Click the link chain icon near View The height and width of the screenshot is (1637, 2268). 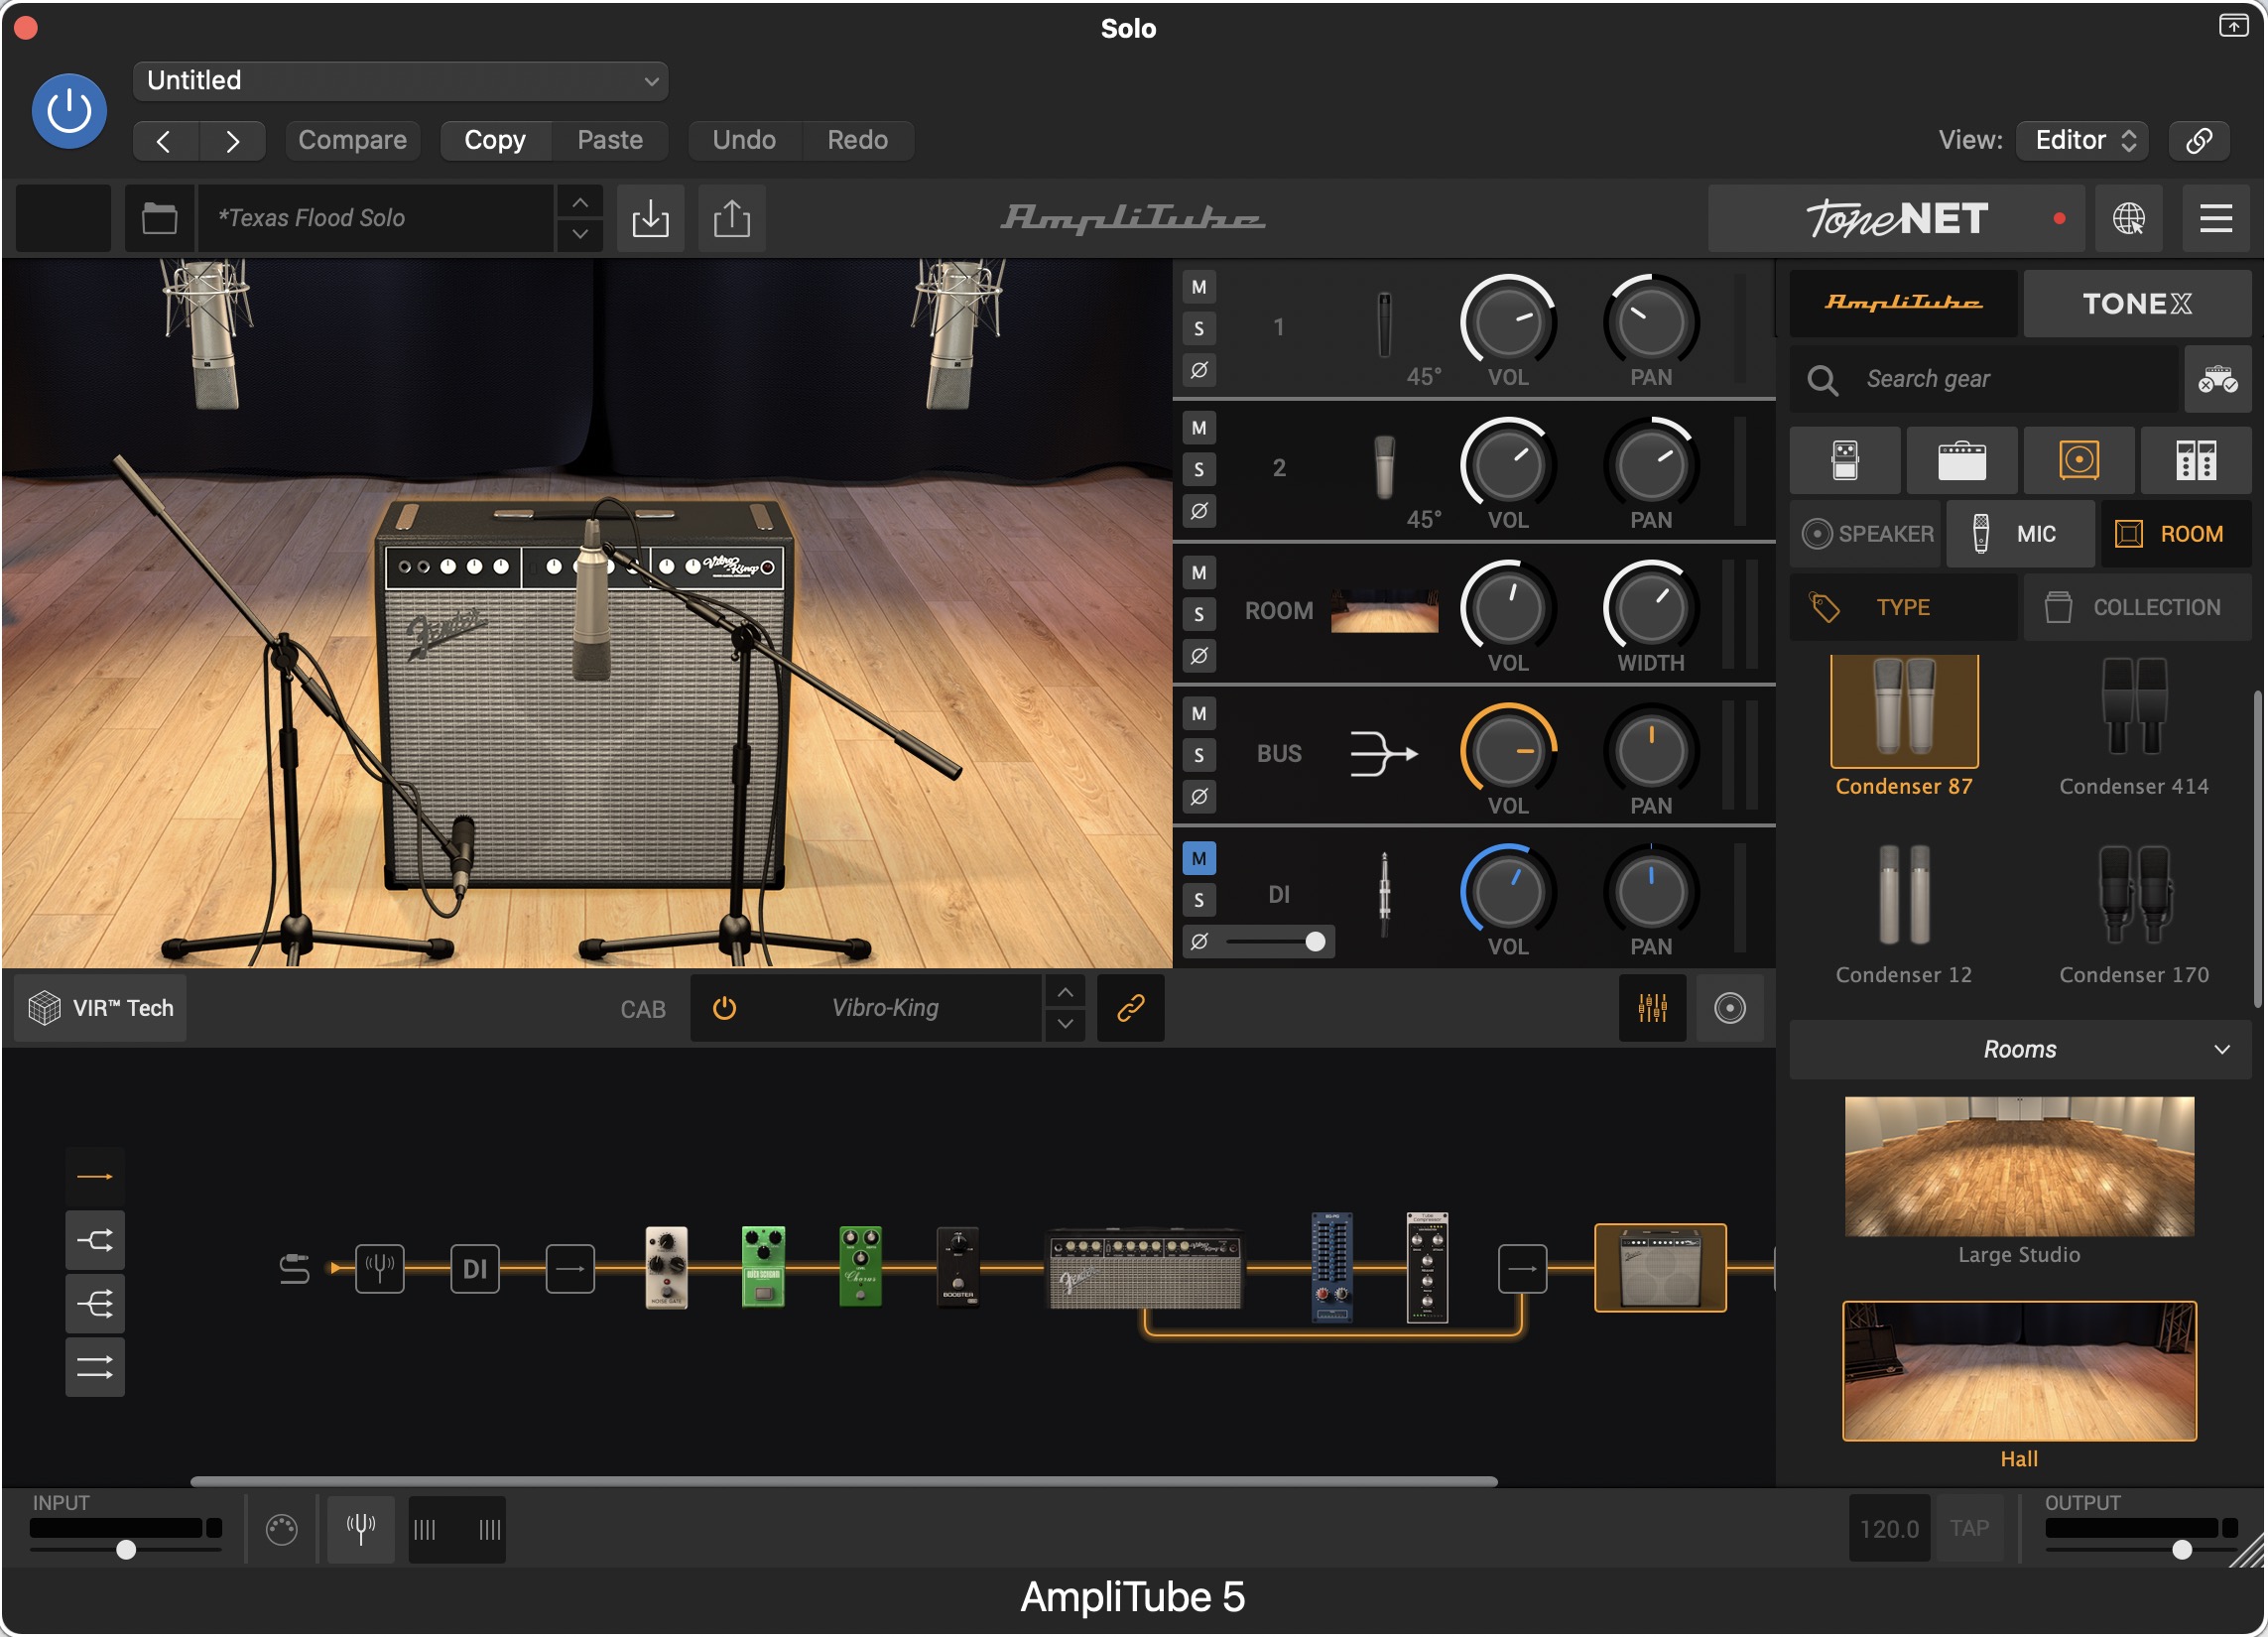[x=2198, y=140]
